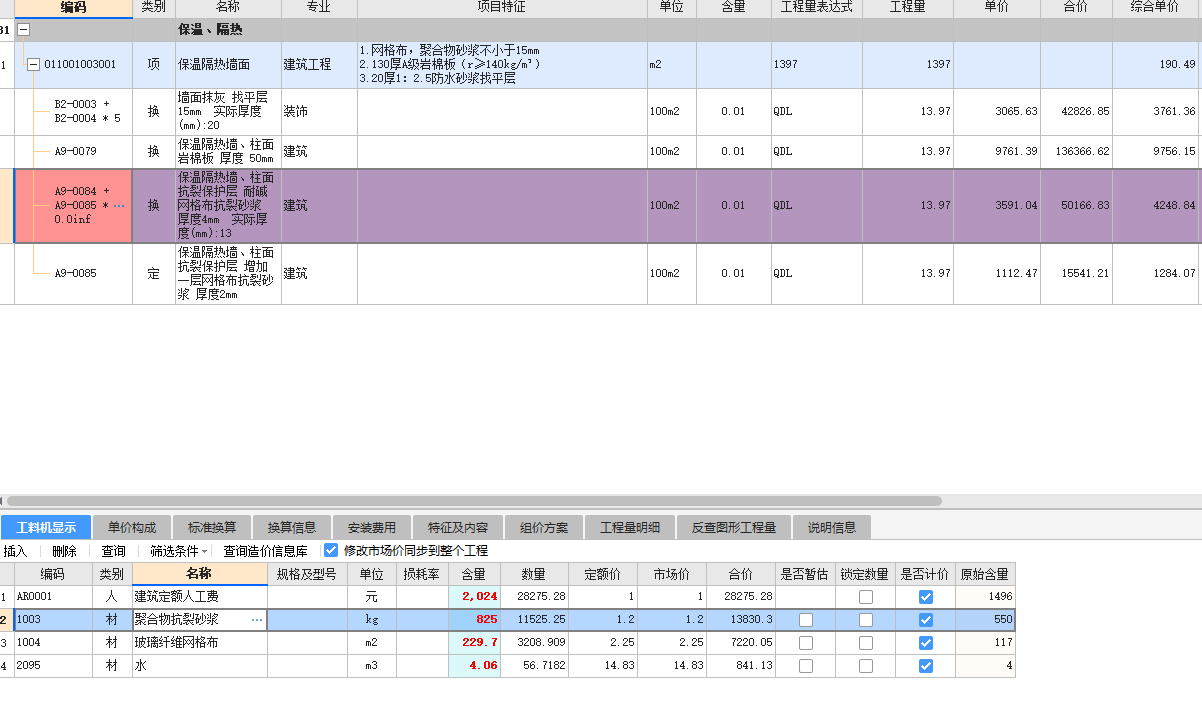This screenshot has height=710, width=1202.
Task: Click the 13830.3 合价 cell in materials table
Action: click(741, 620)
